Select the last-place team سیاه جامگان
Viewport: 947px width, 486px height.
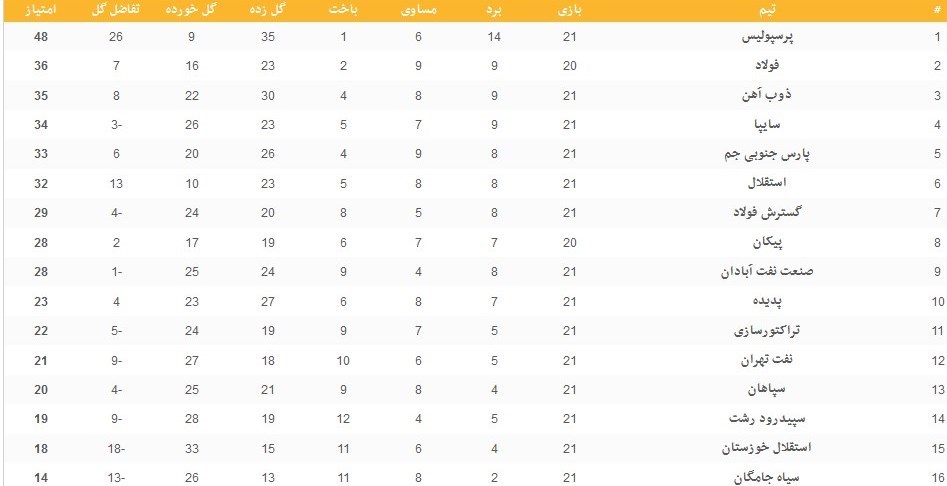[773, 476]
